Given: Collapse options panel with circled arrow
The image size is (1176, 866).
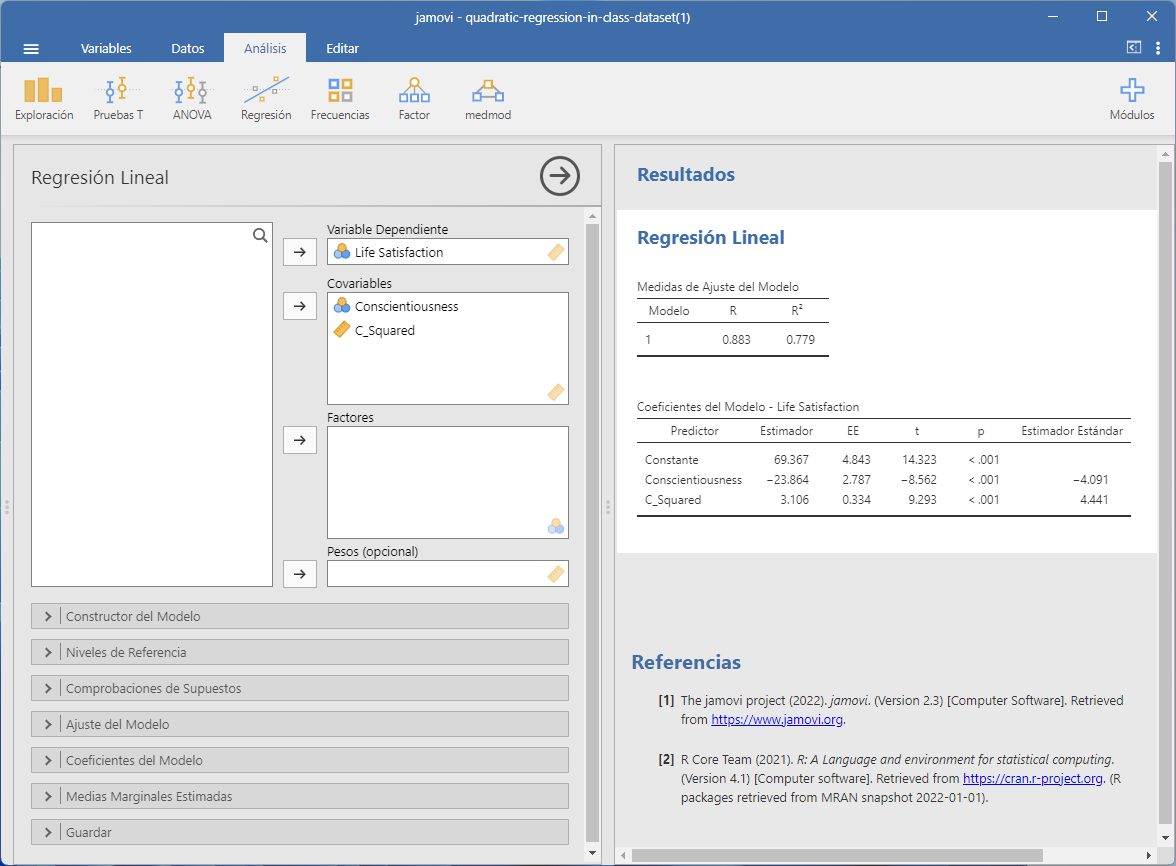Looking at the screenshot, I should [x=560, y=176].
